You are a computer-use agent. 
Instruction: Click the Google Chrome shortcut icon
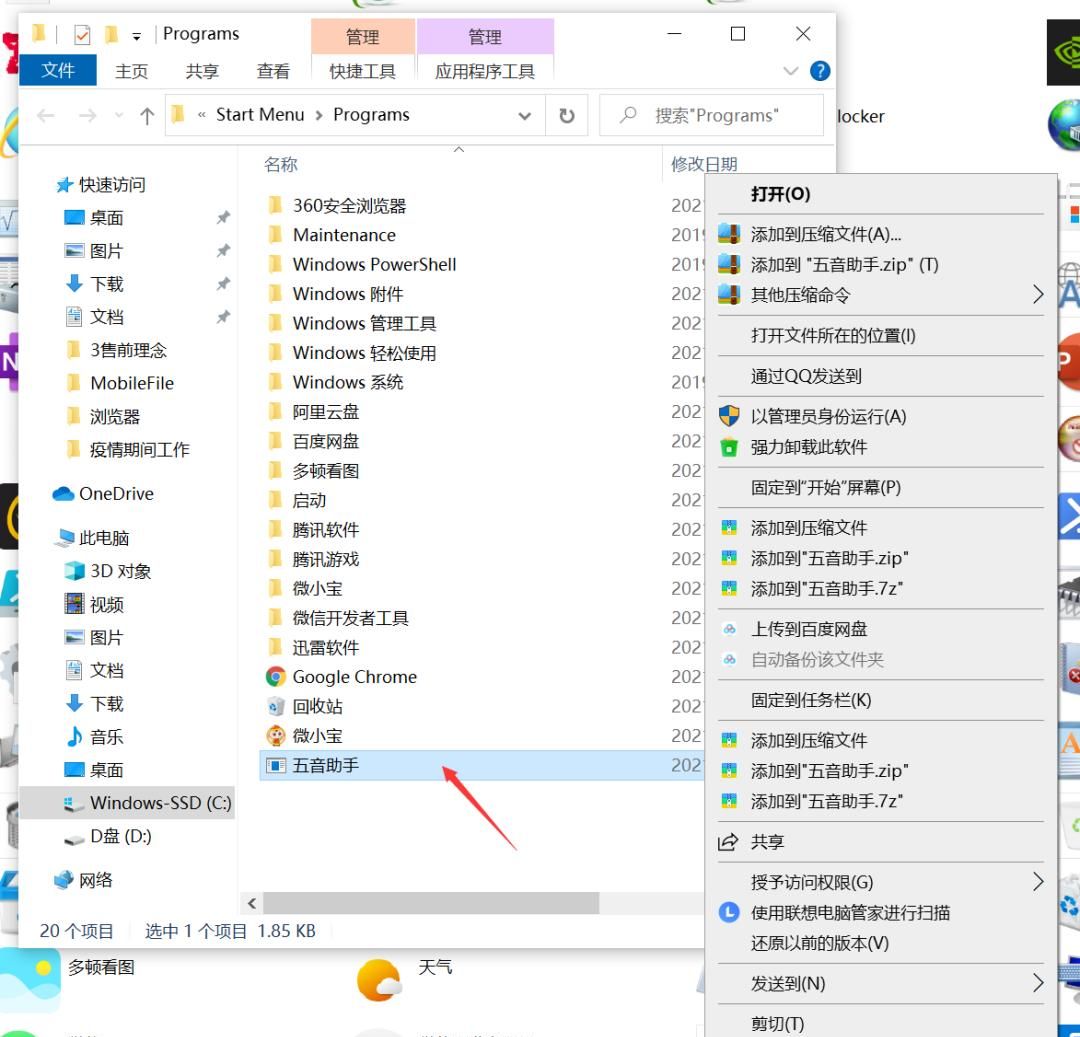276,677
